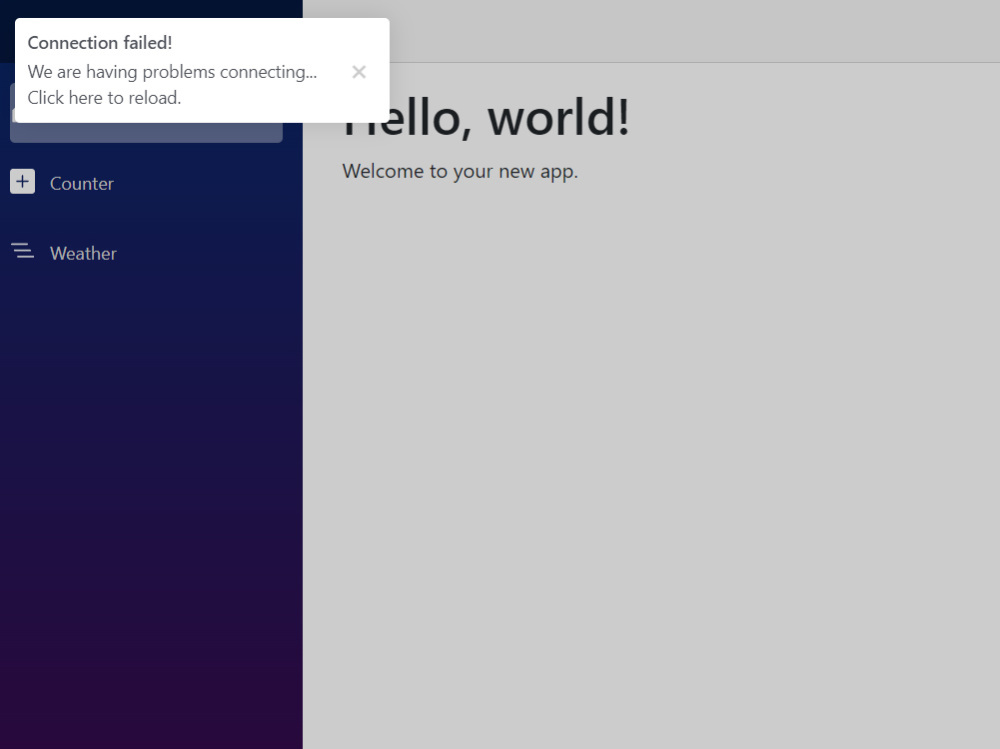
Task: Click the 'Welcome to your new app.' text
Action: coord(460,171)
